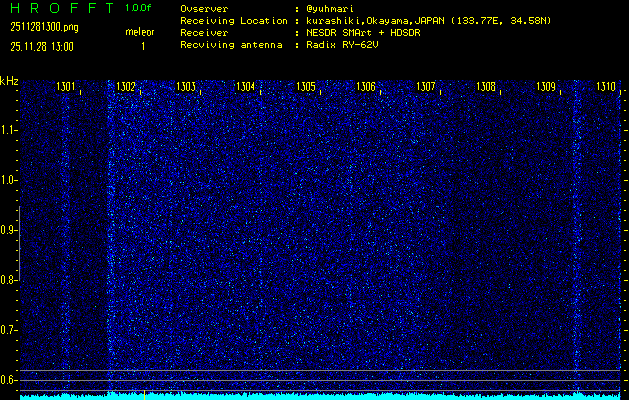
Task: Click the 0.9 kHz axis label
Action: click(x=9, y=230)
